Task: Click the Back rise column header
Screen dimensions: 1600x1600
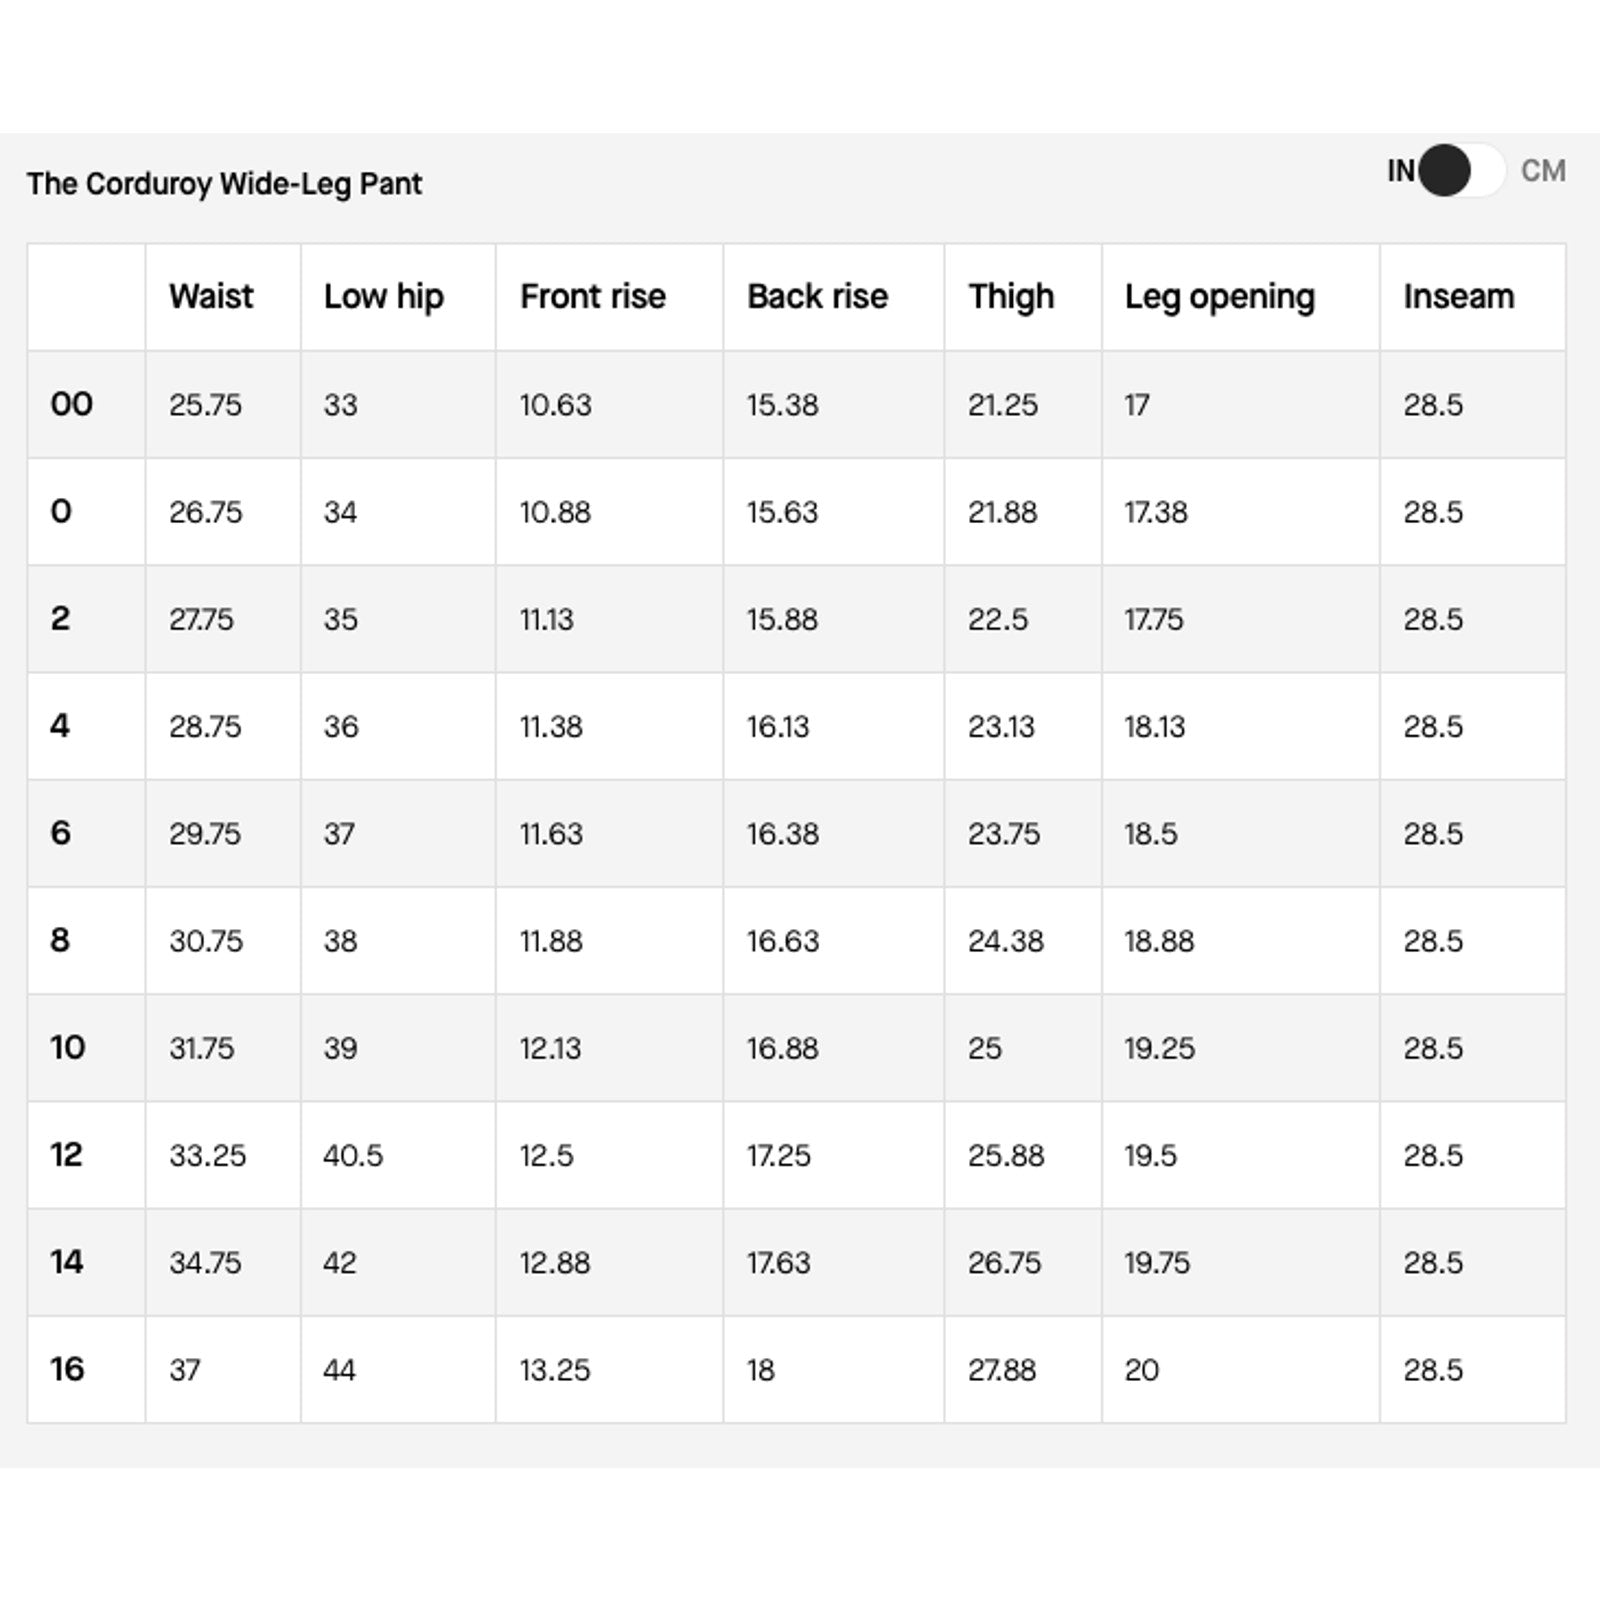Action: 817,296
